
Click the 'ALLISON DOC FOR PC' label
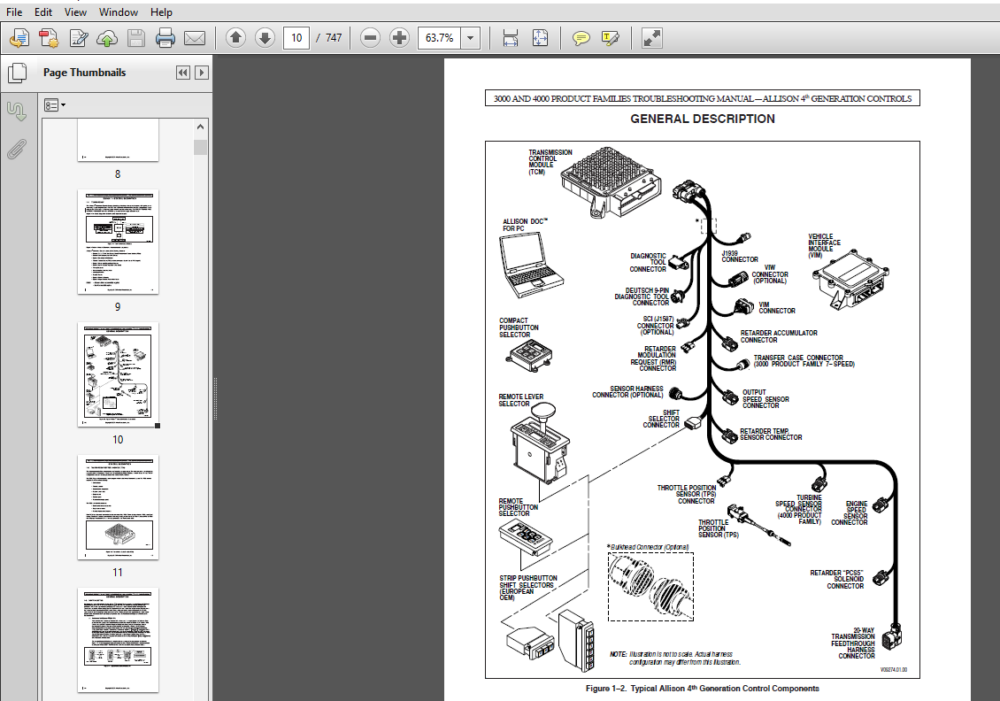pos(525,225)
